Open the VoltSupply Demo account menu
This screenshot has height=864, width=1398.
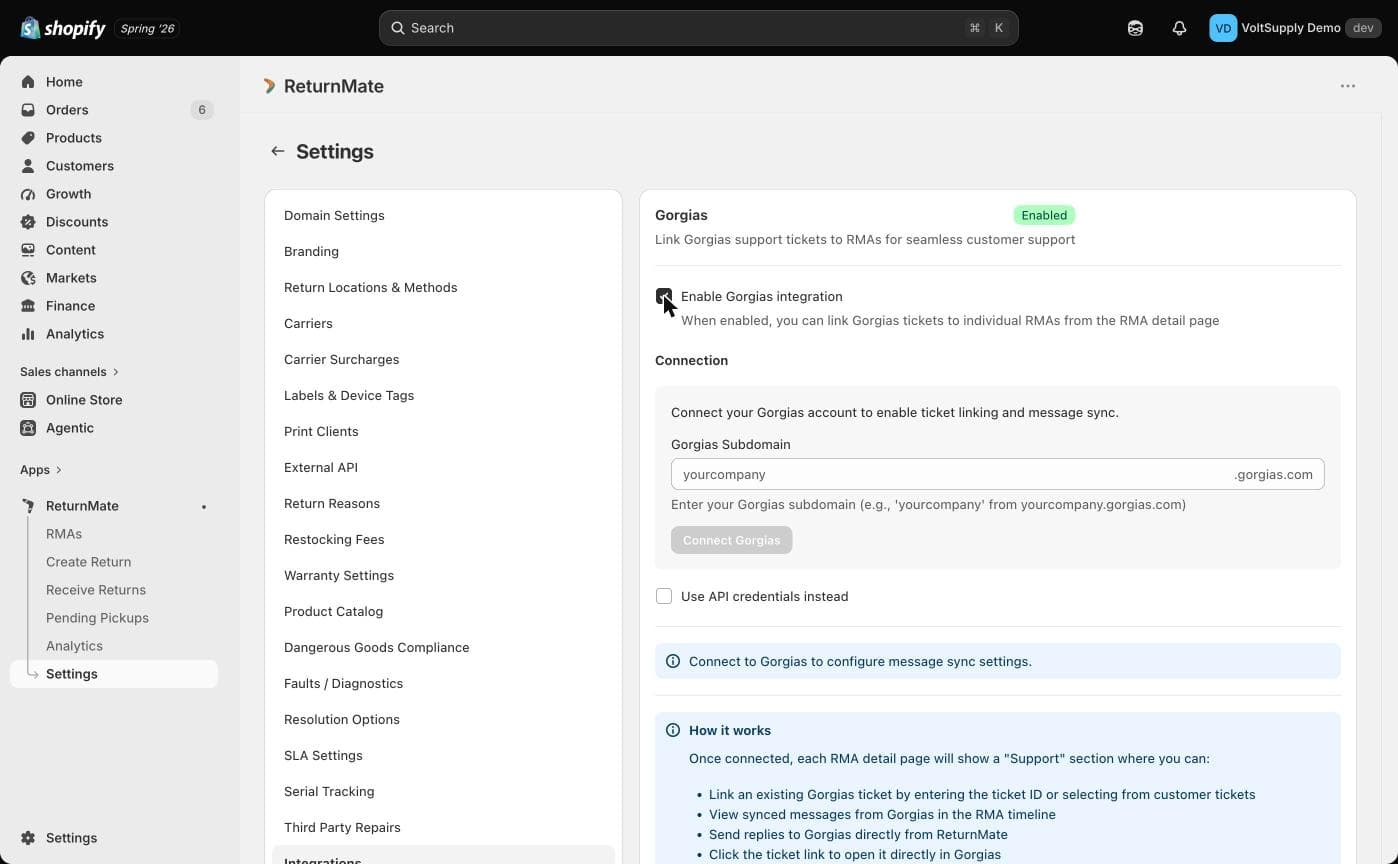click(x=1296, y=28)
